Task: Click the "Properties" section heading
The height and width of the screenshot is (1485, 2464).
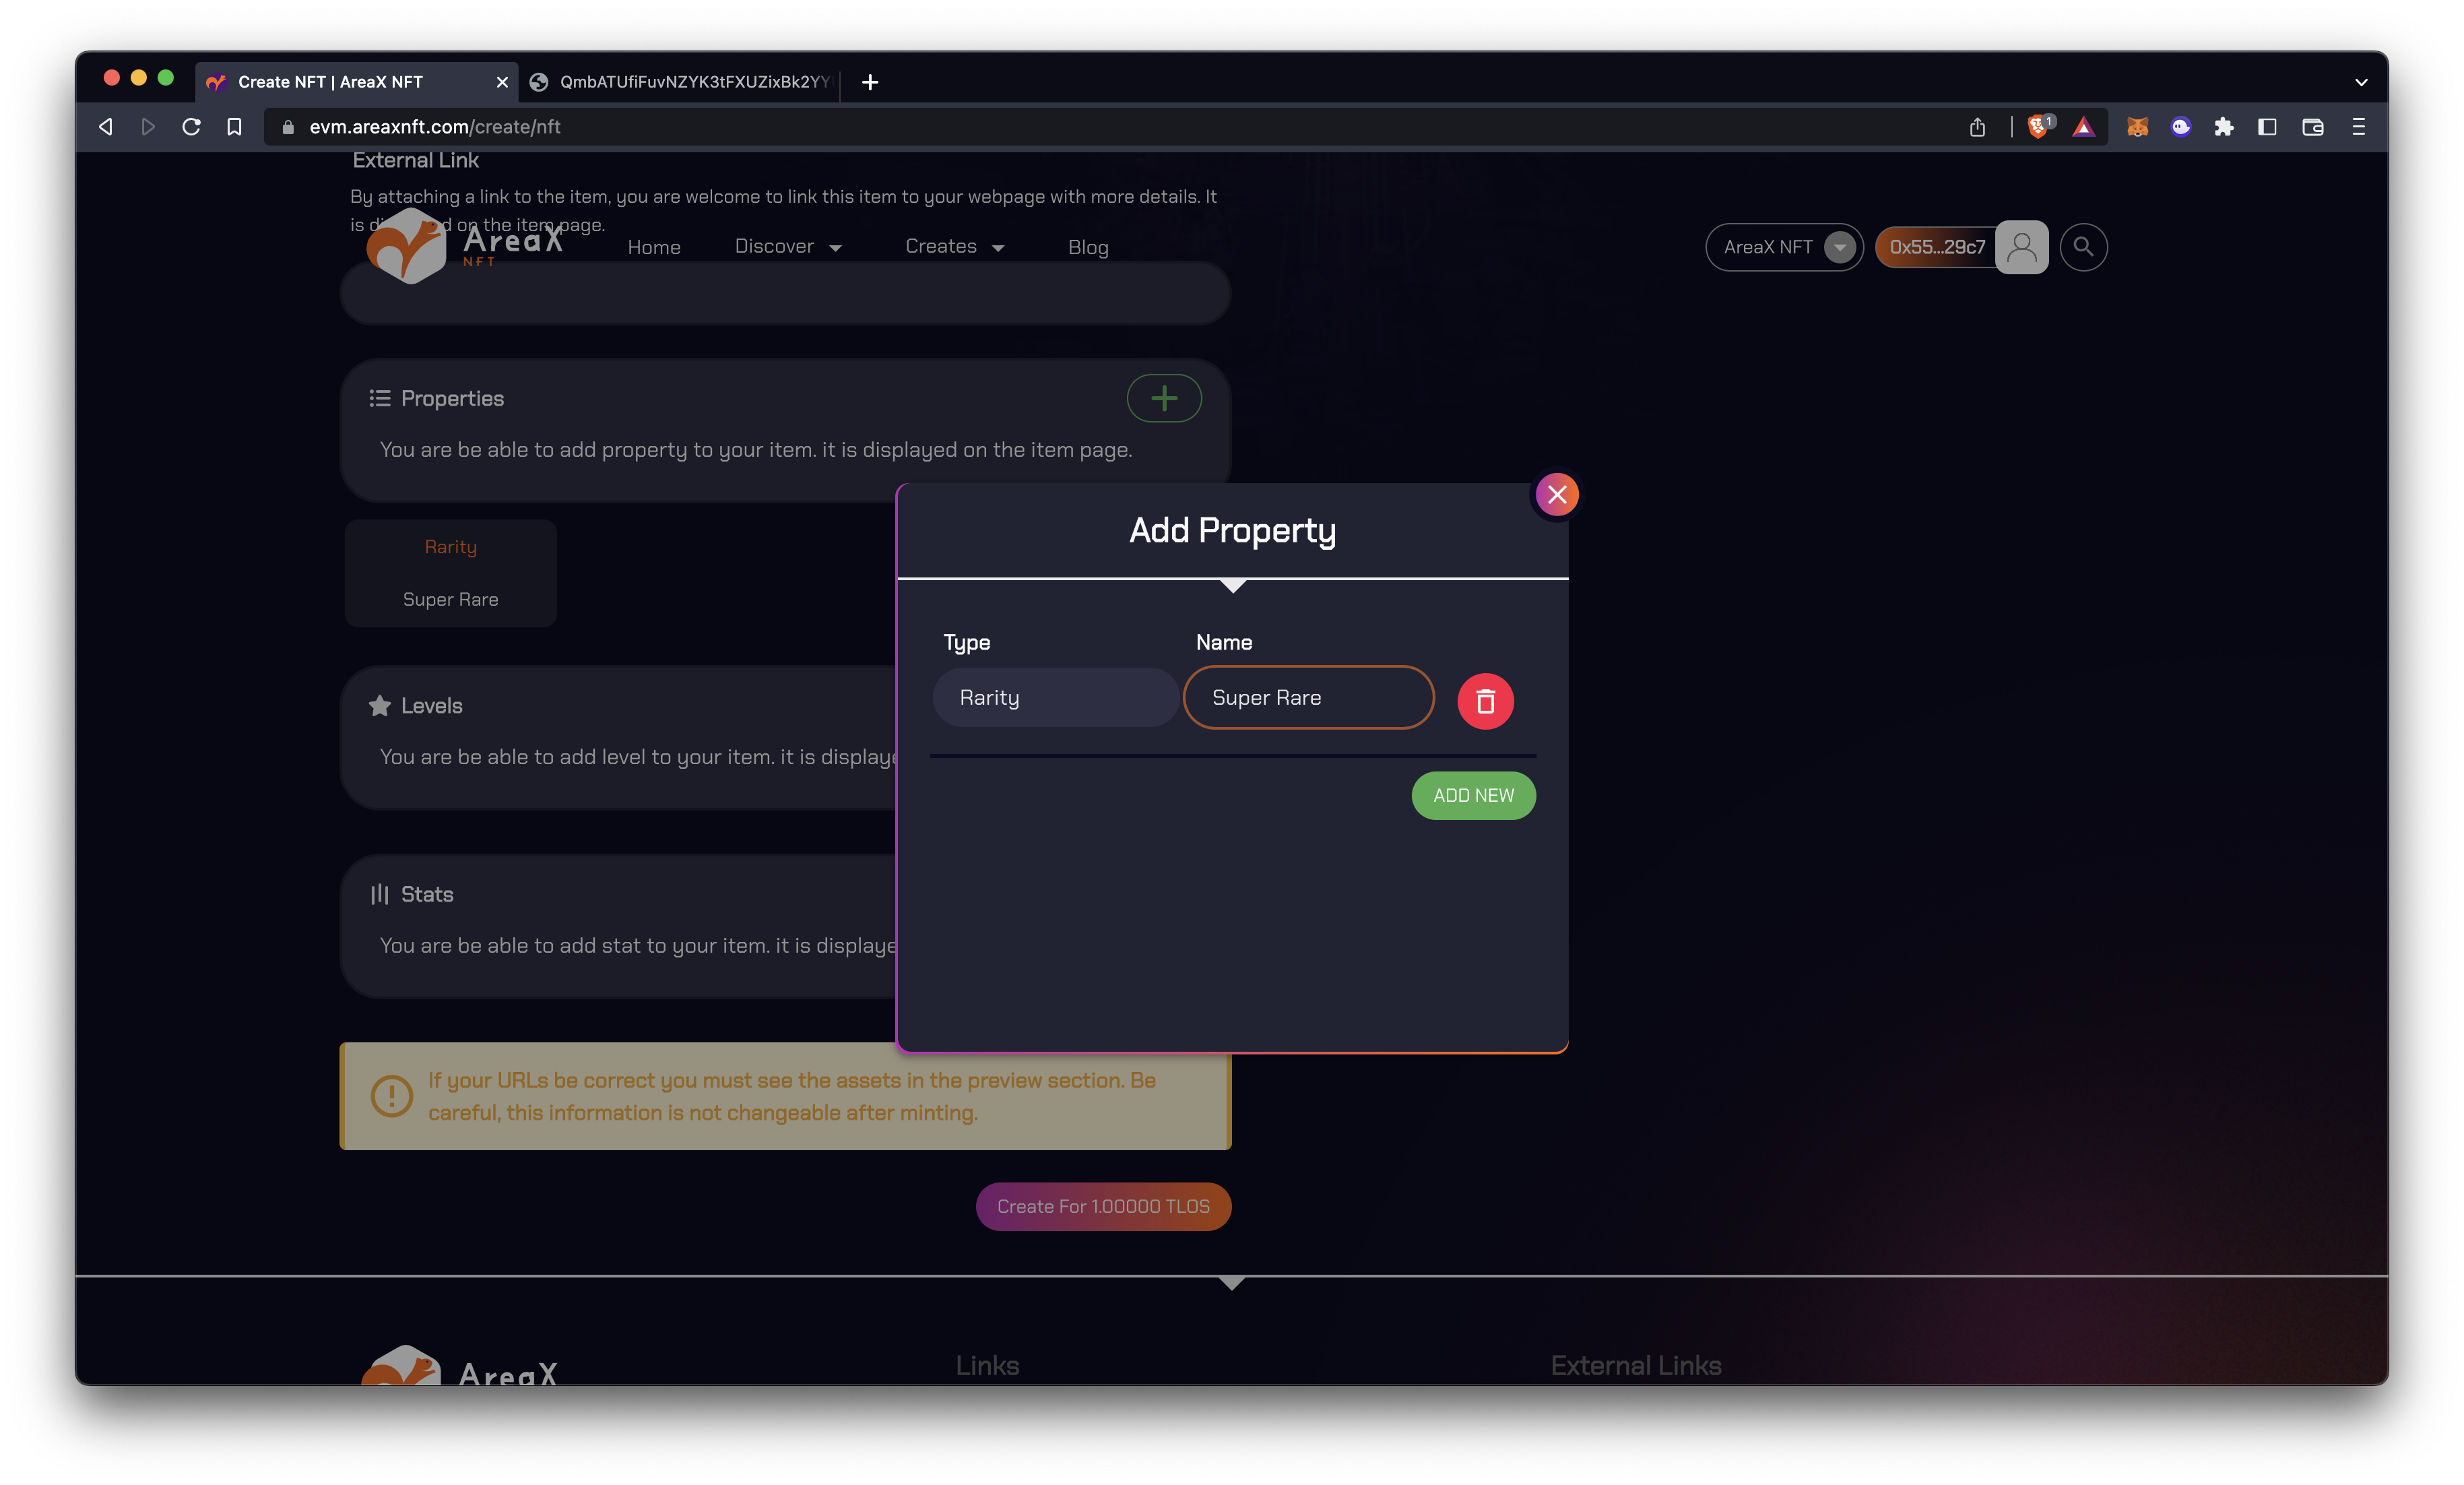Action: [452, 398]
